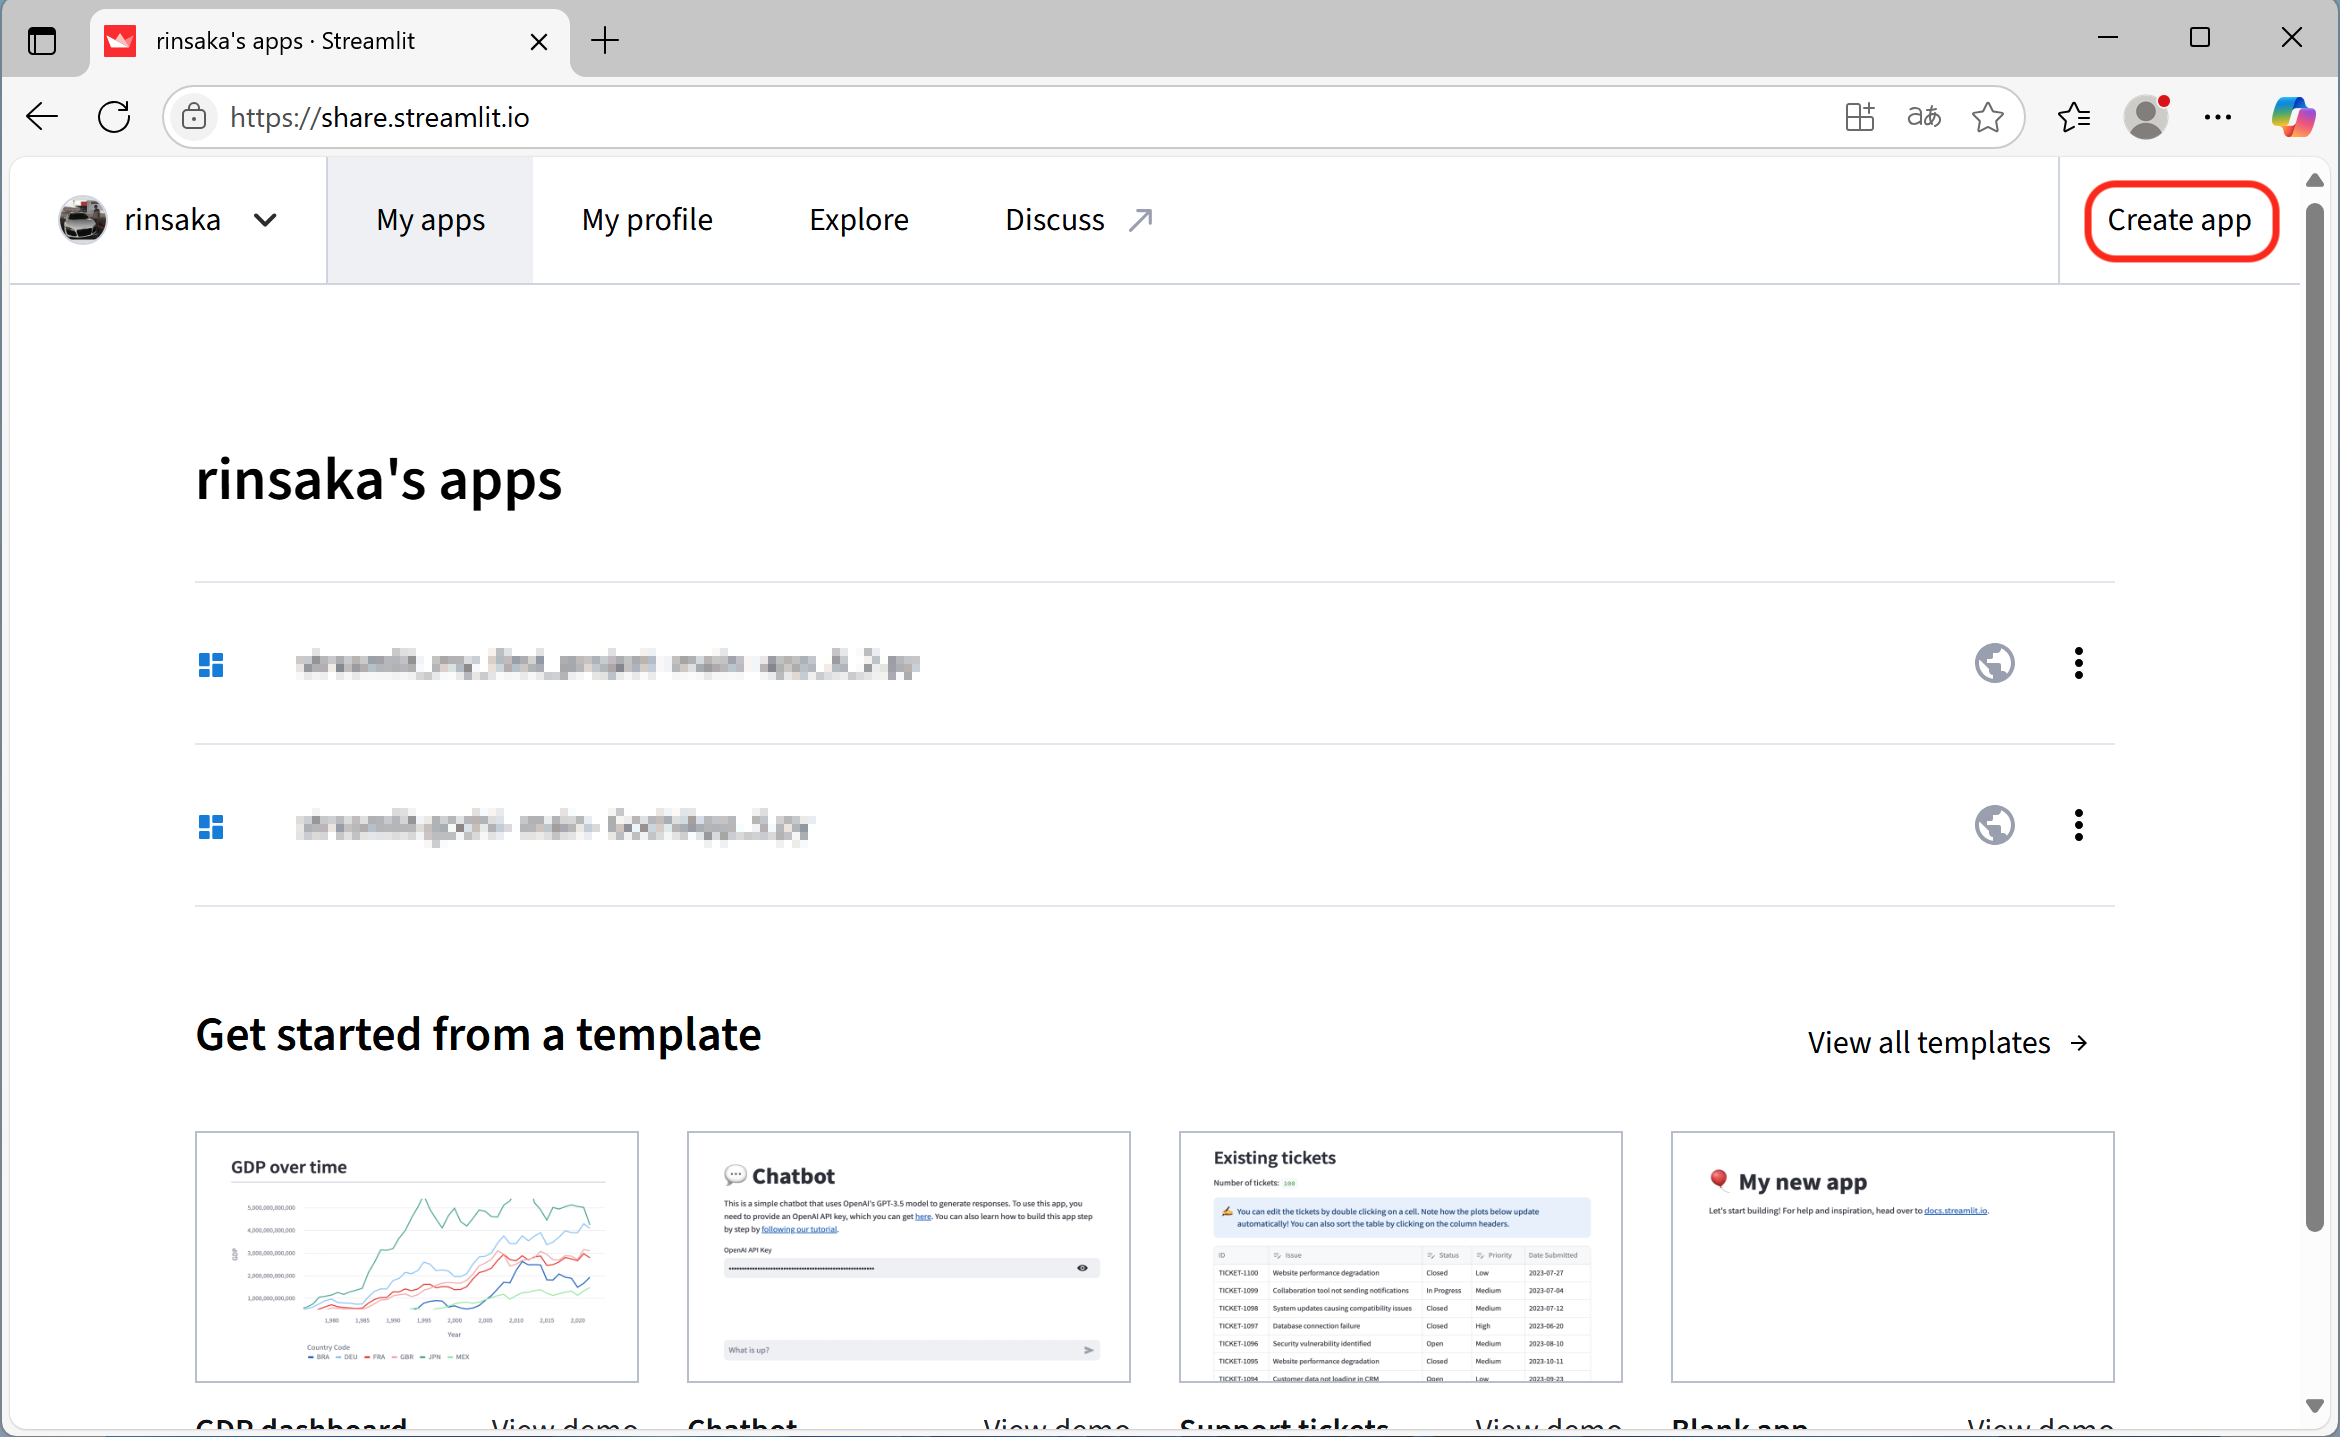Open the Copilot sidebar icon

(x=2293, y=117)
